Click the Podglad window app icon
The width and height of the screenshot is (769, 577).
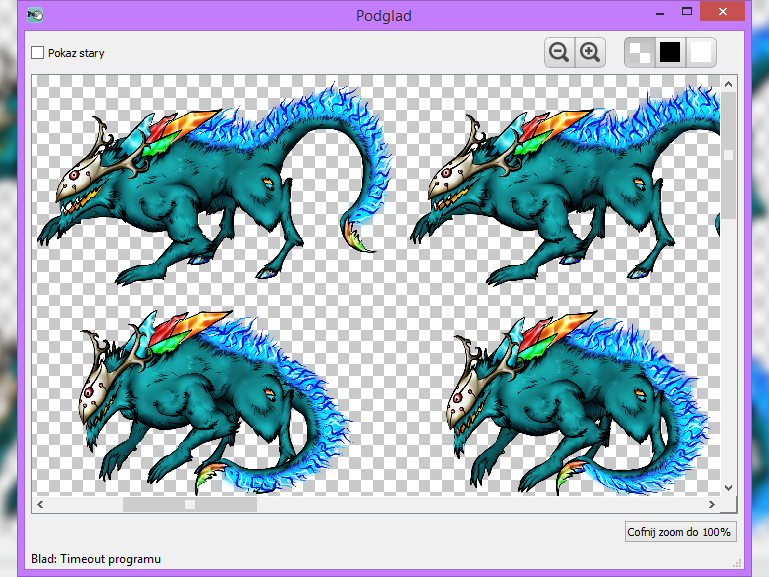tap(35, 15)
